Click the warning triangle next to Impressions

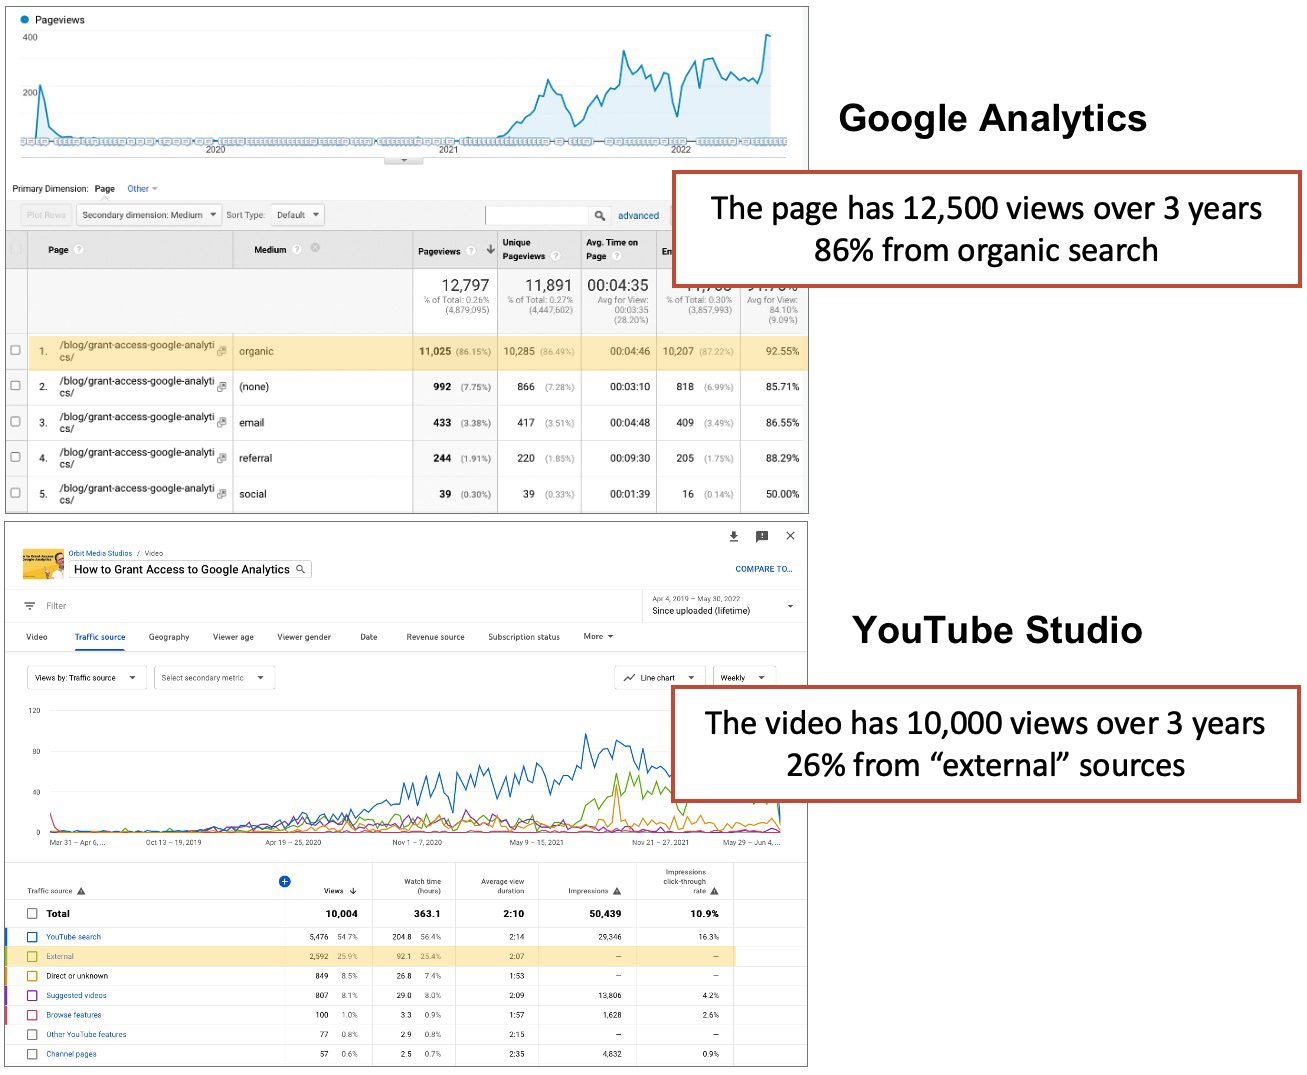click(x=617, y=891)
